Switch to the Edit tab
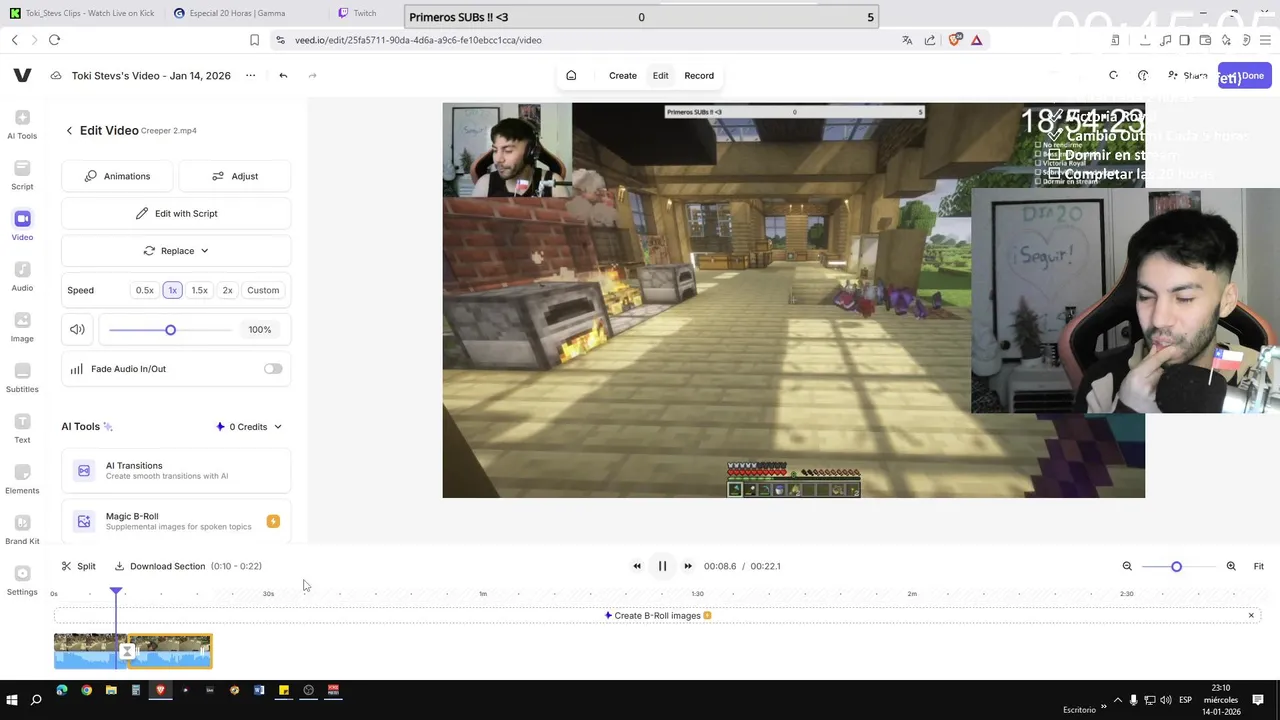The image size is (1280, 720). click(661, 76)
